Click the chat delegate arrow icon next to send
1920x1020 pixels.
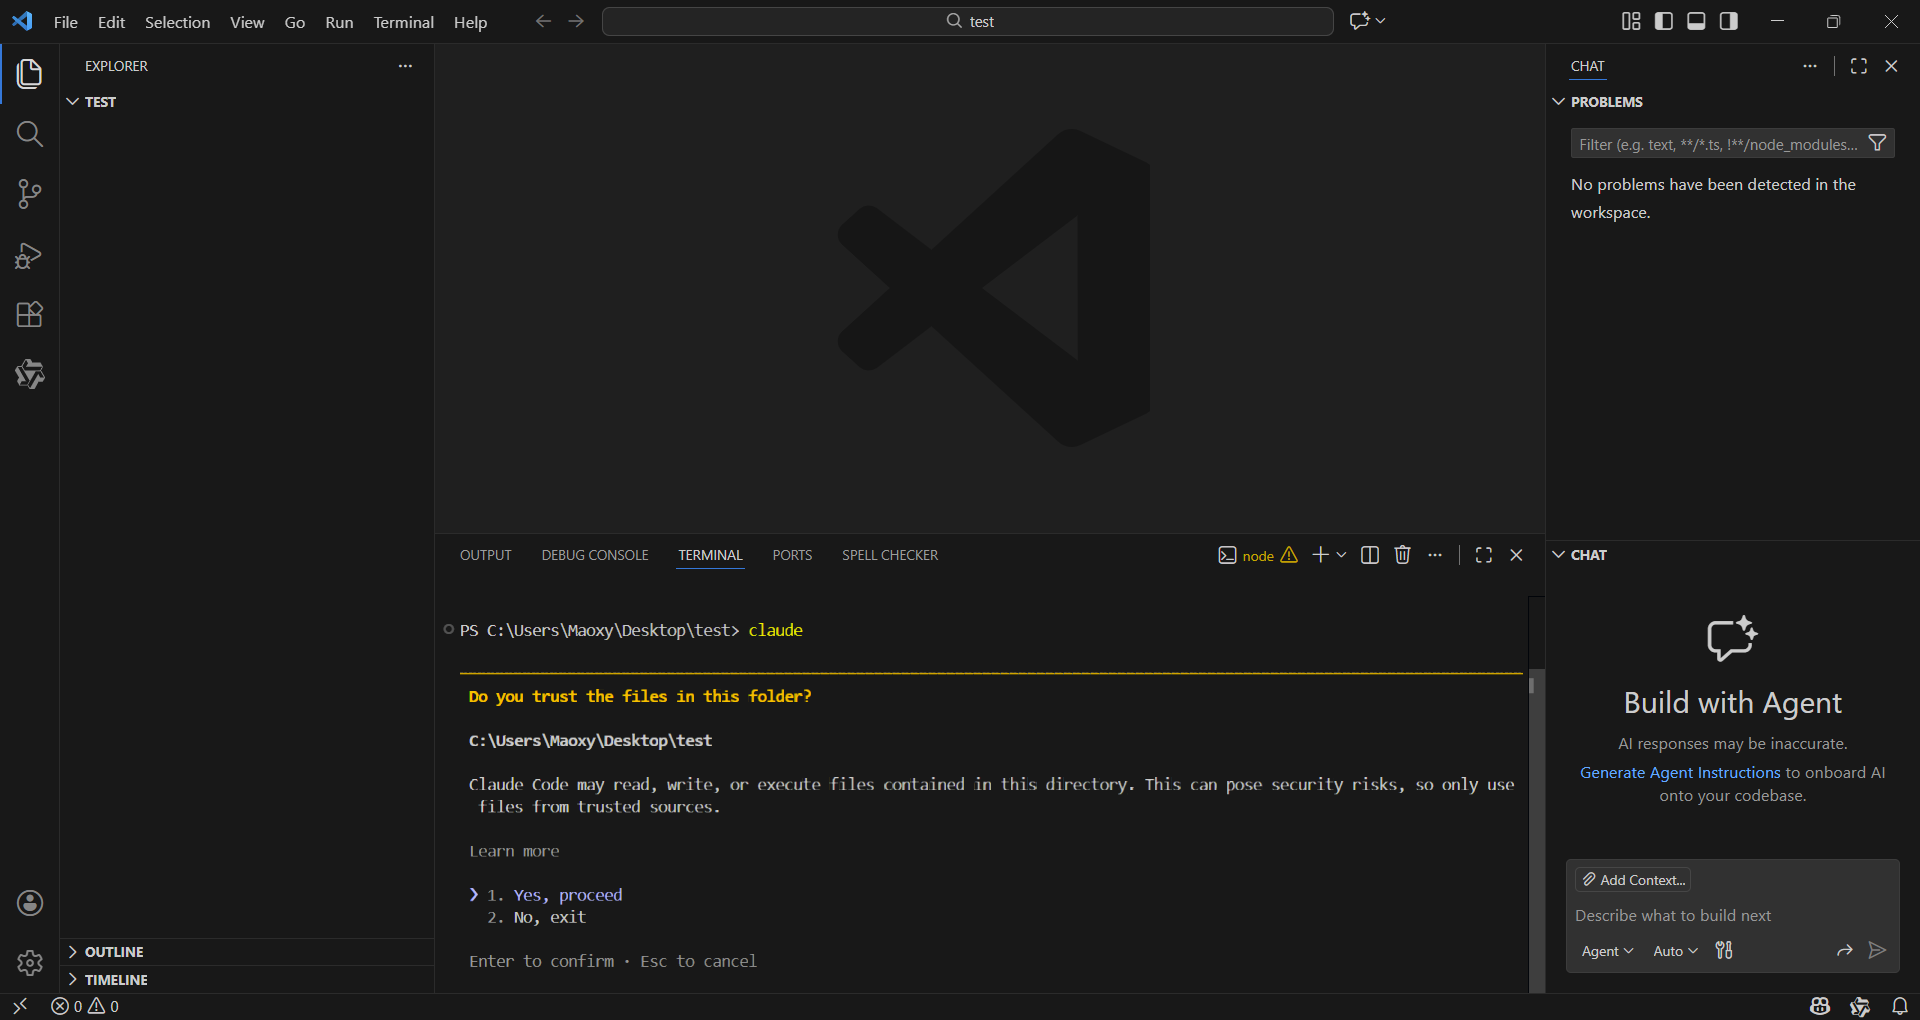coord(1845,950)
